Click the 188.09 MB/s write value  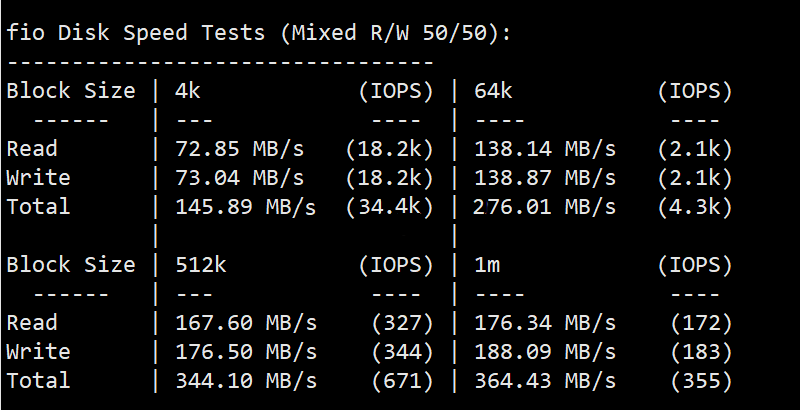(x=545, y=352)
